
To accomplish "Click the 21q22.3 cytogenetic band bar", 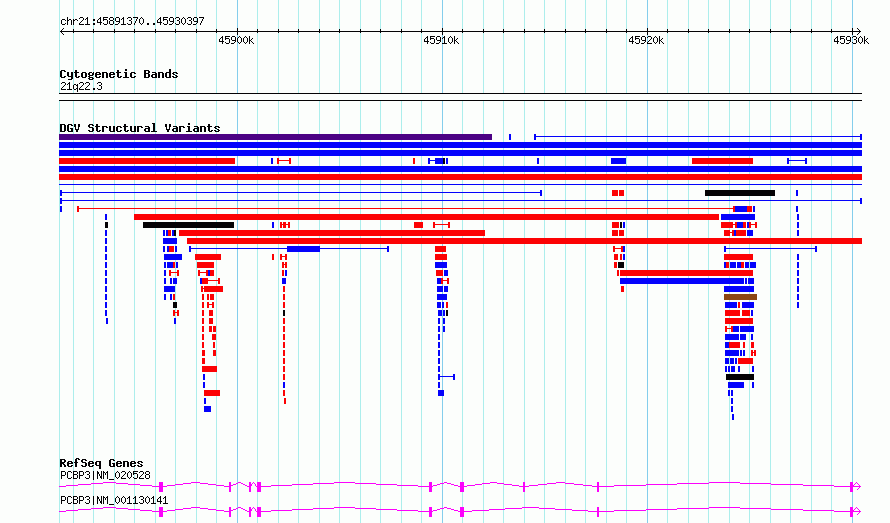I will click(460, 97).
